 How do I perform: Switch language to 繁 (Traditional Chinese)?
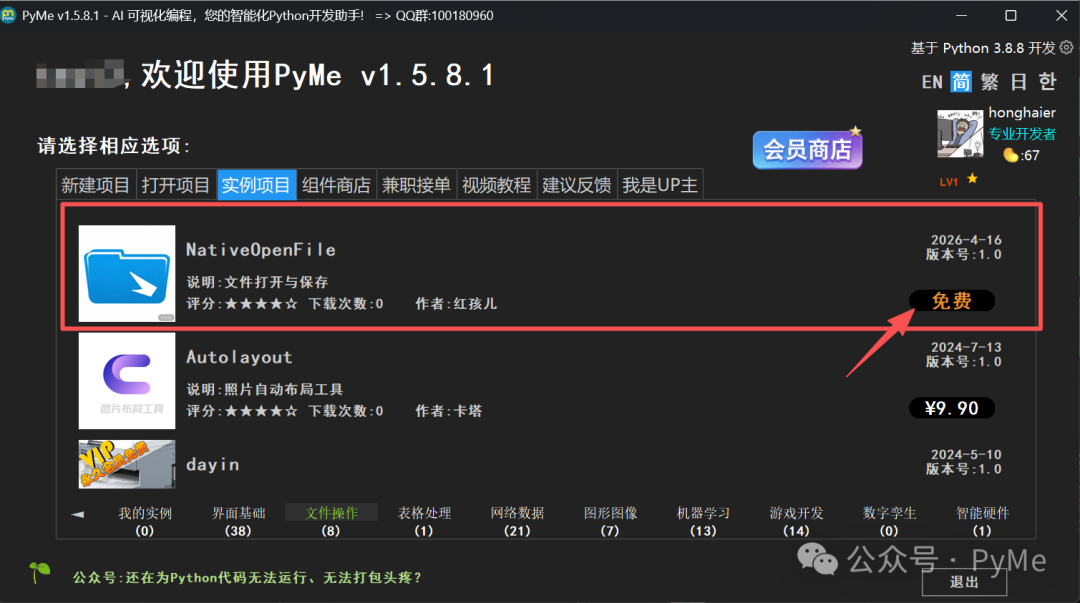pos(990,81)
